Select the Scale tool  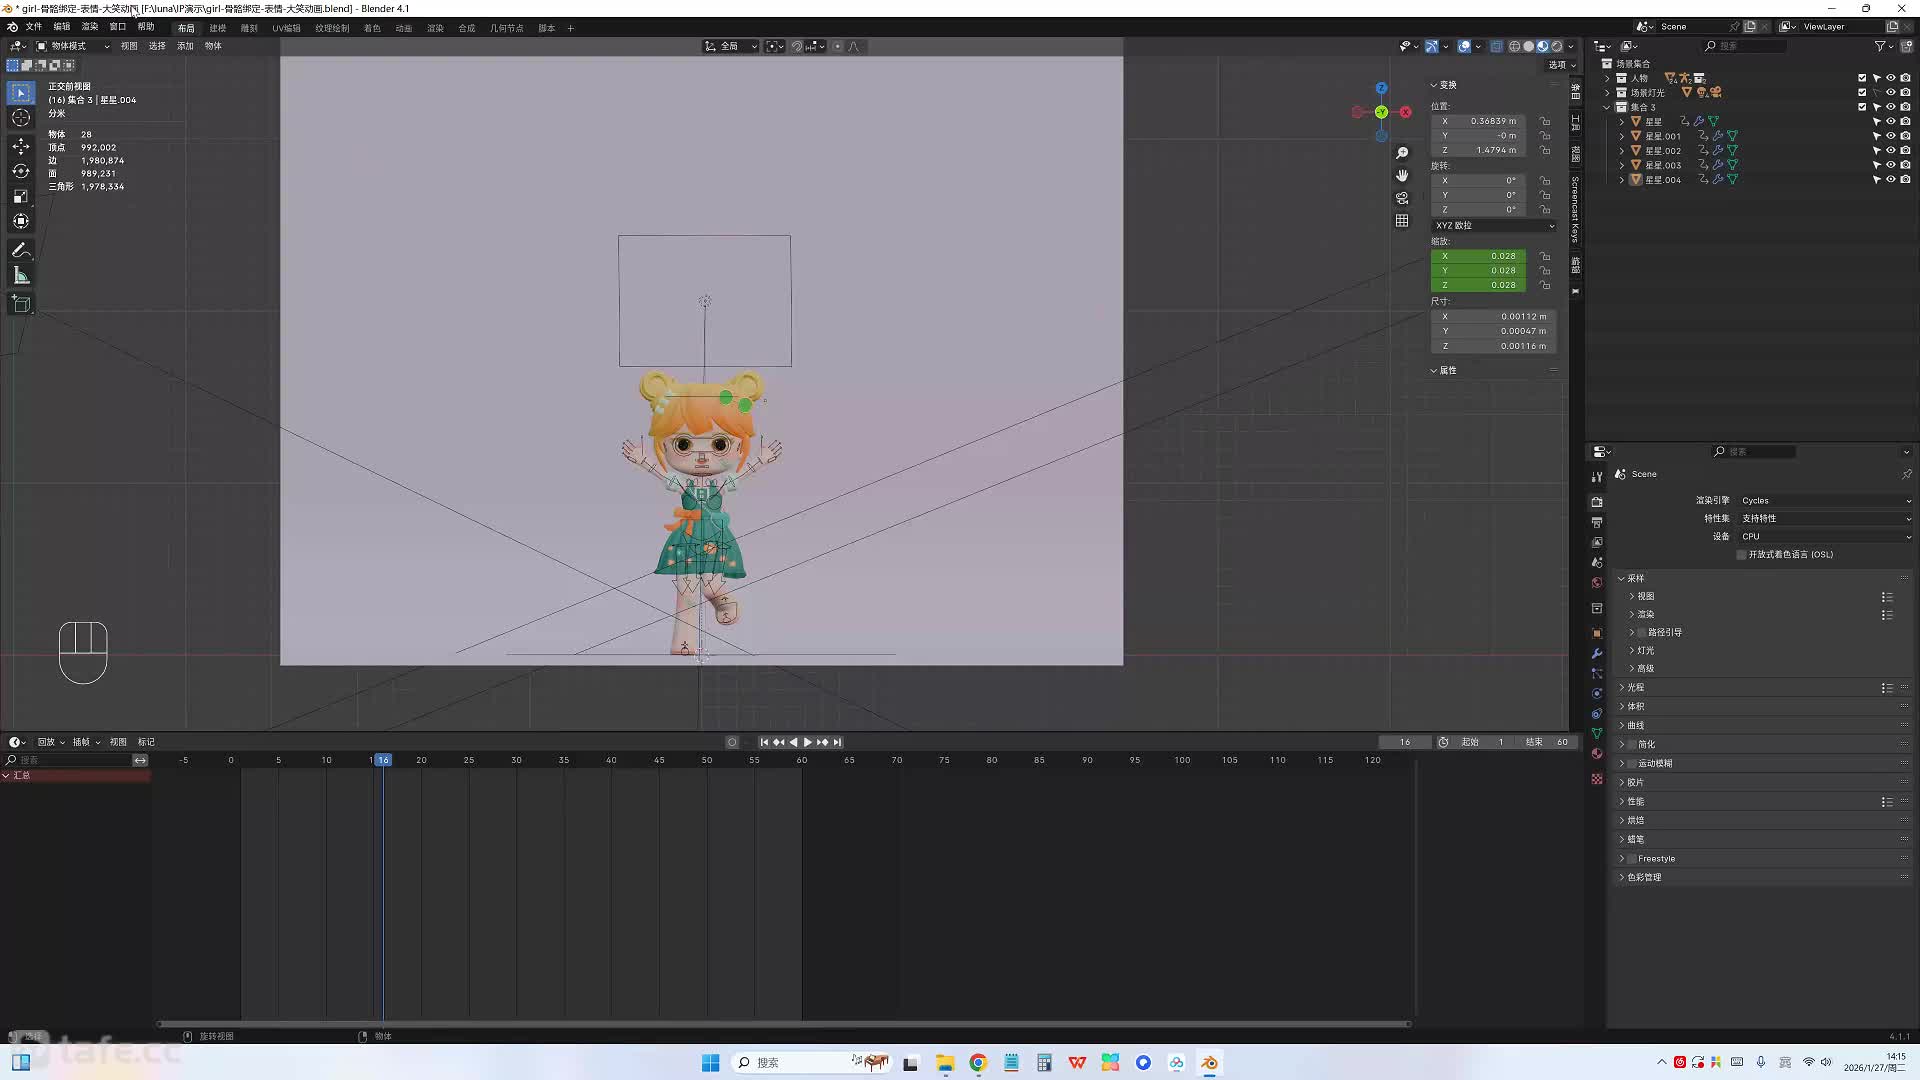point(21,196)
